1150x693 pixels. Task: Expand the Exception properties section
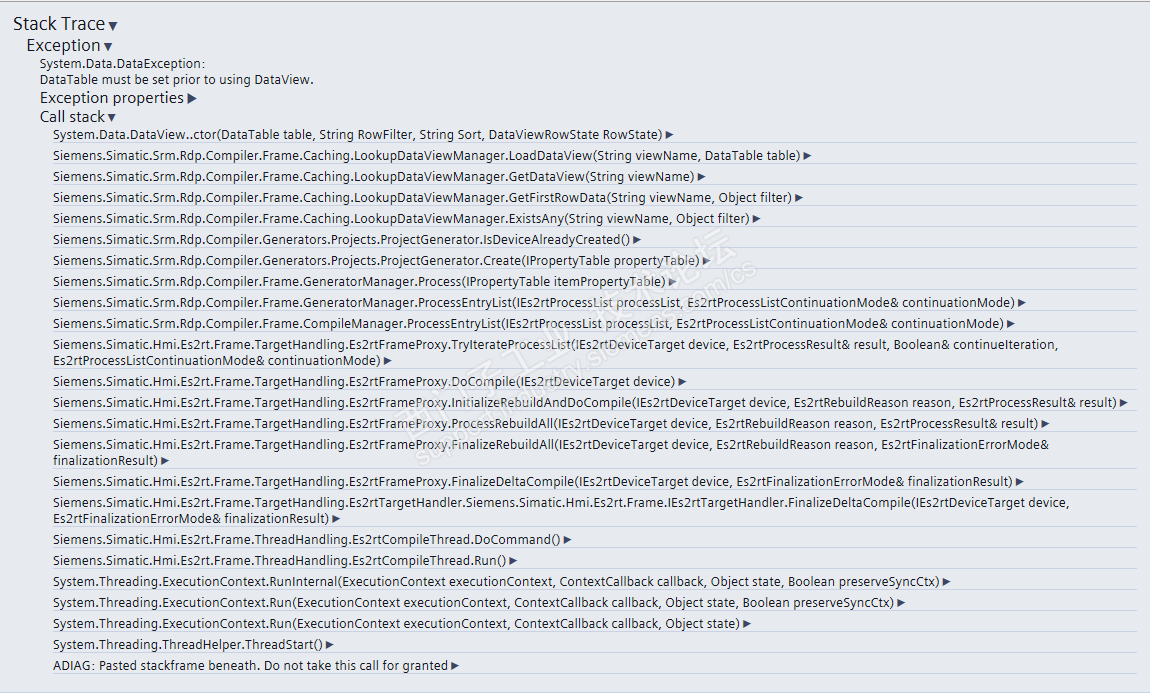(192, 98)
